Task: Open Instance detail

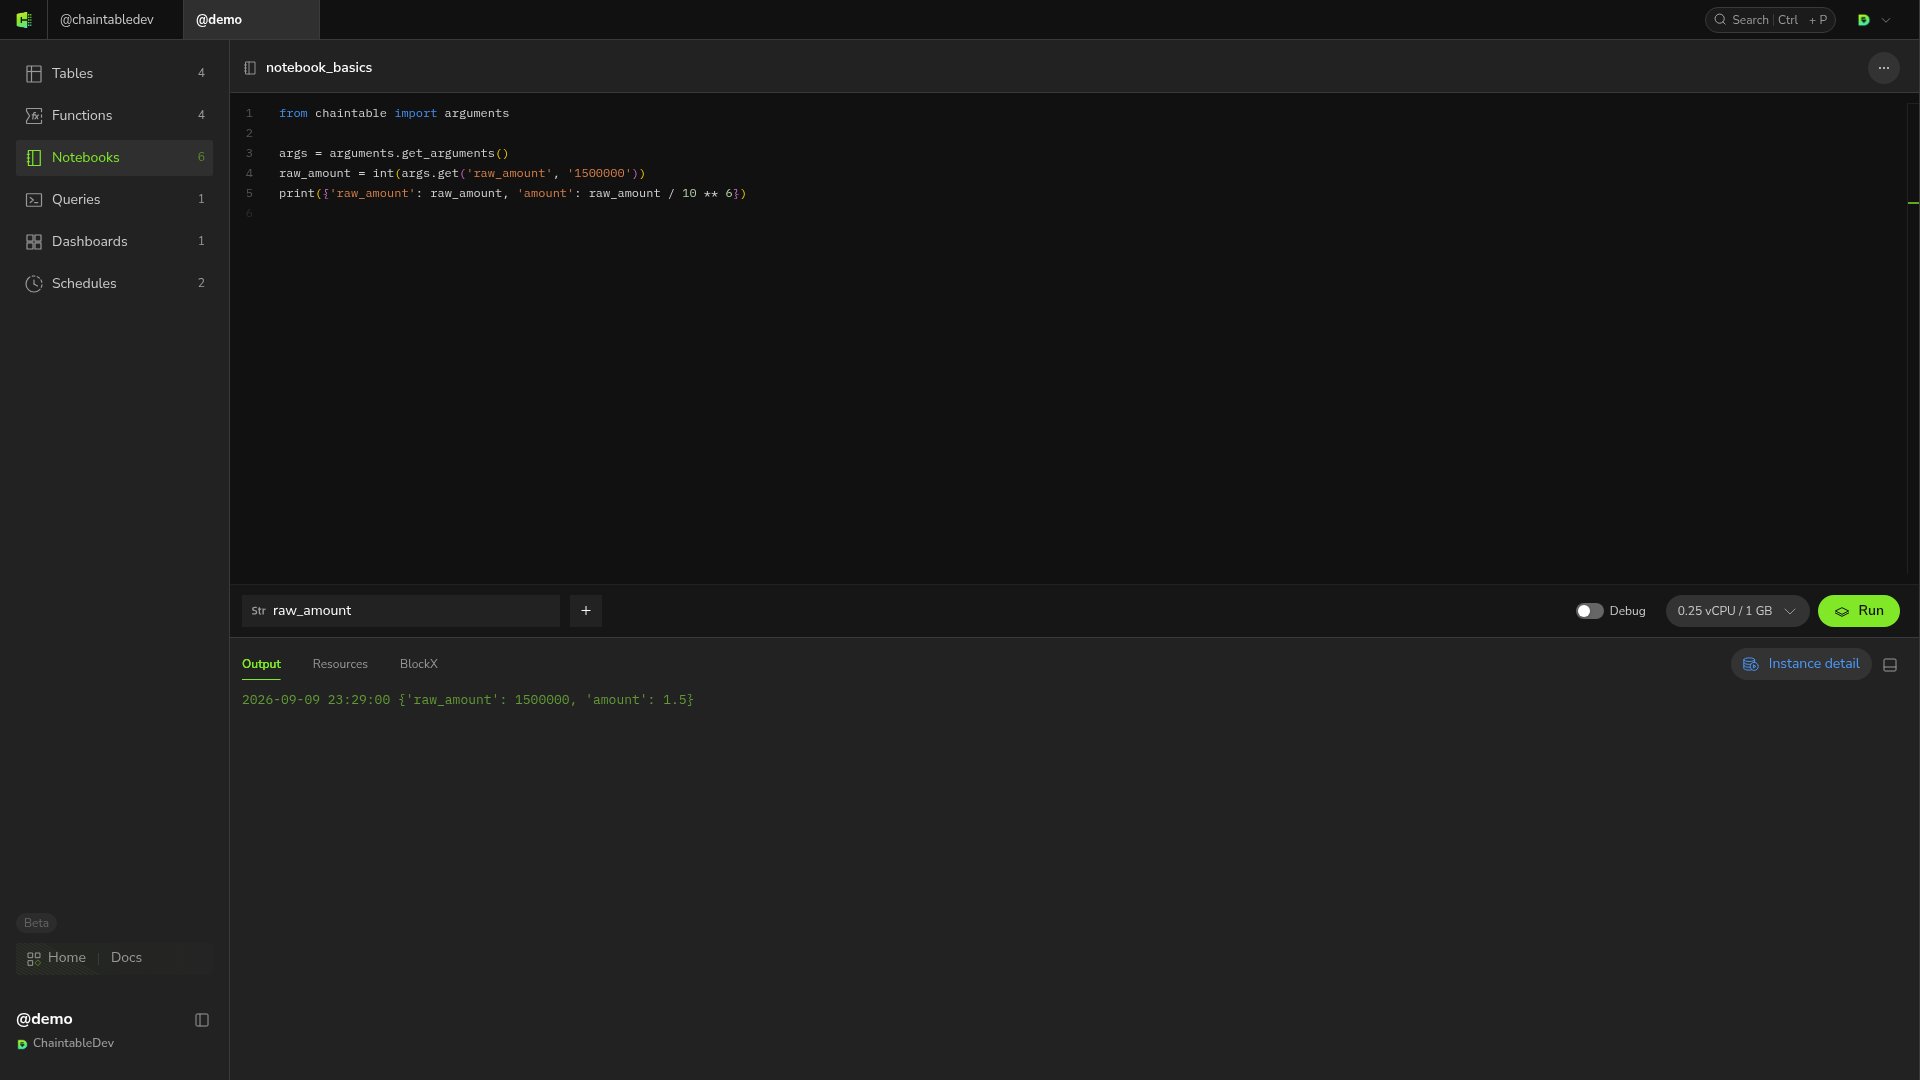Action: 1801,664
